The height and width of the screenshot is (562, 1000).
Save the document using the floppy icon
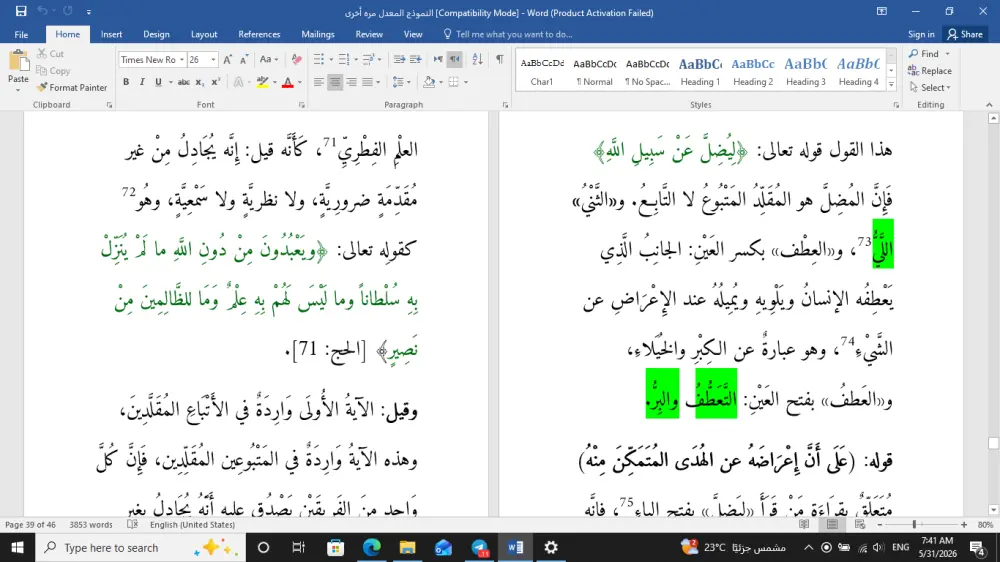[21, 11]
